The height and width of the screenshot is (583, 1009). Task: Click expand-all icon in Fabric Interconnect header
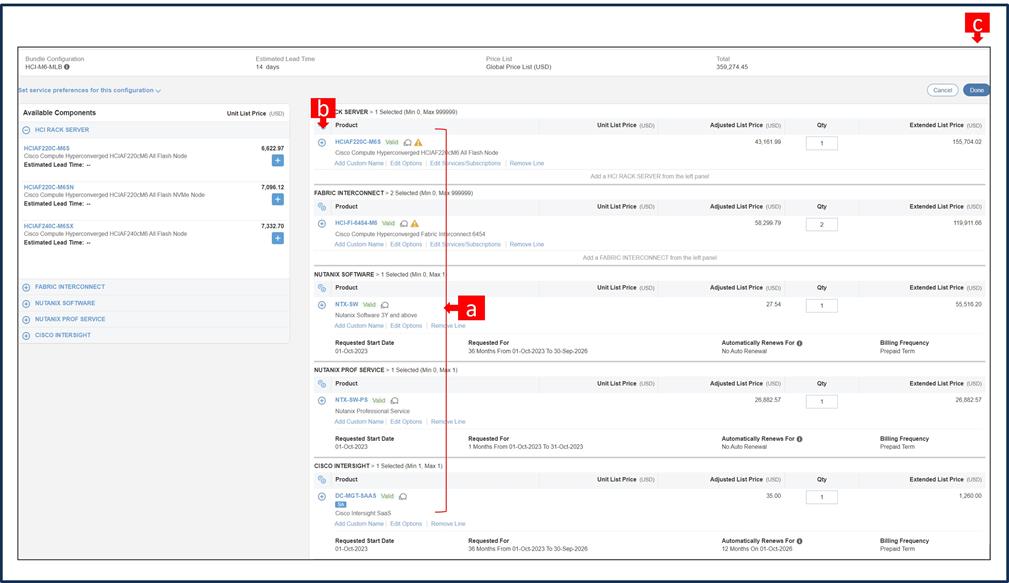click(322, 207)
